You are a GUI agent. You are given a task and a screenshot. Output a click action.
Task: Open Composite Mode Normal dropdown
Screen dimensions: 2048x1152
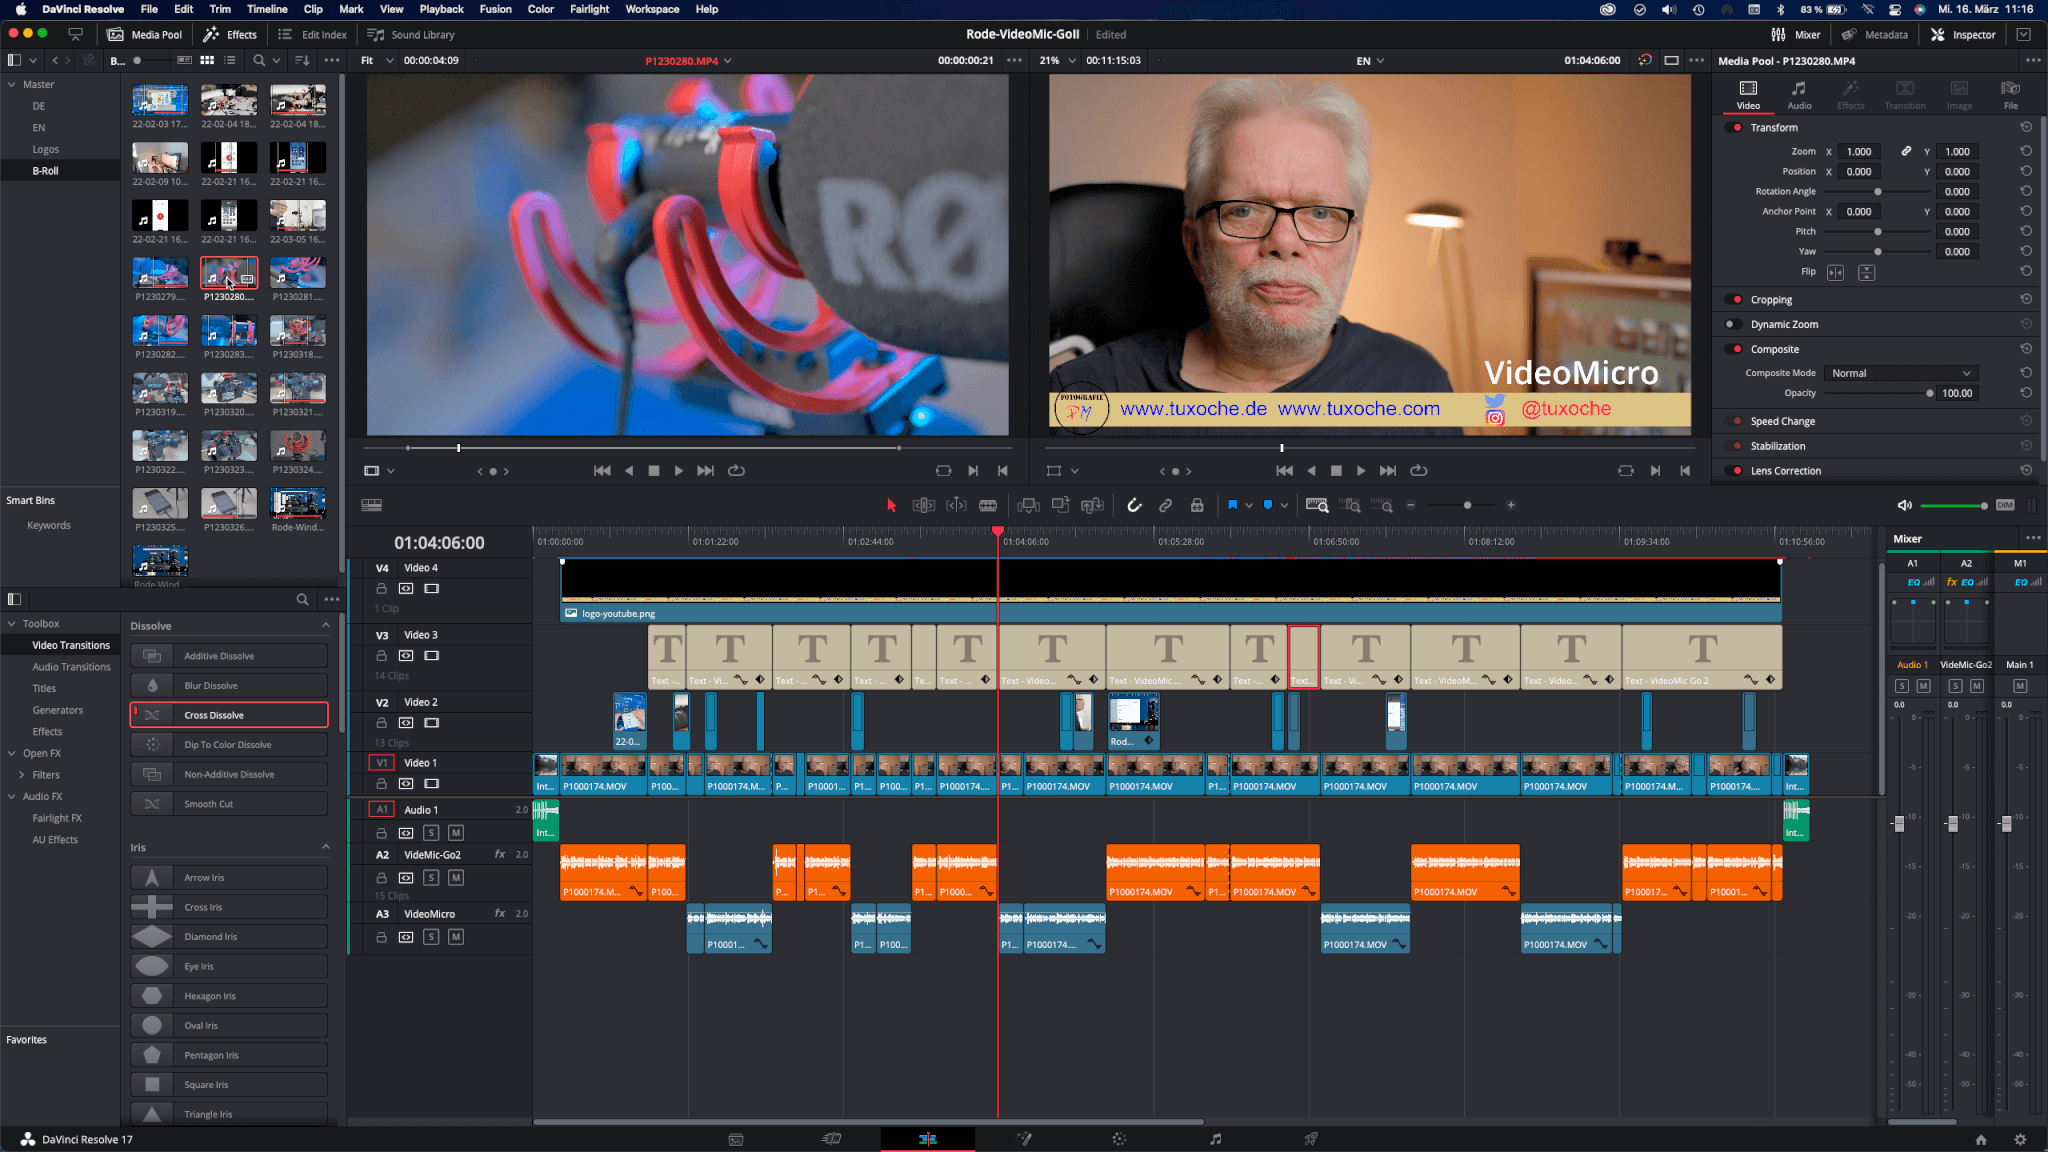tap(1901, 373)
